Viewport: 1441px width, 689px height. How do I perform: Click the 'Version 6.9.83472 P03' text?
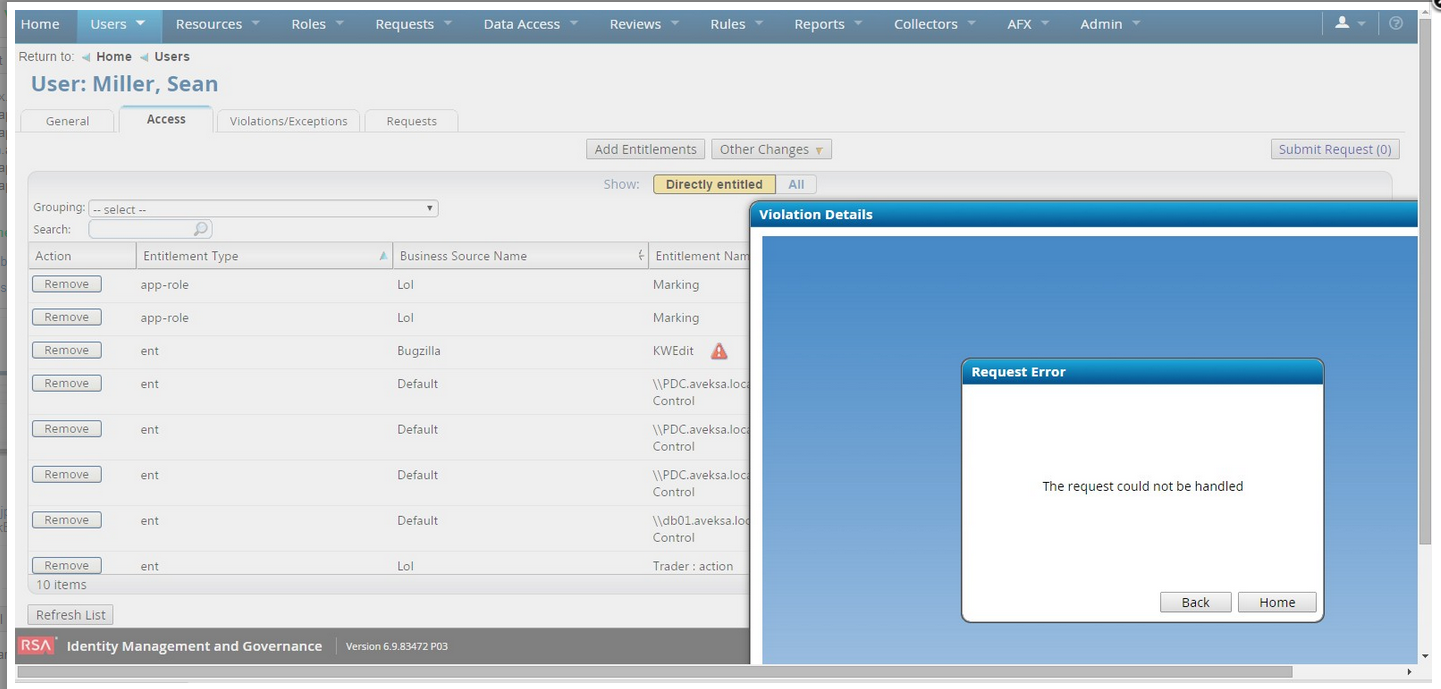pos(397,646)
